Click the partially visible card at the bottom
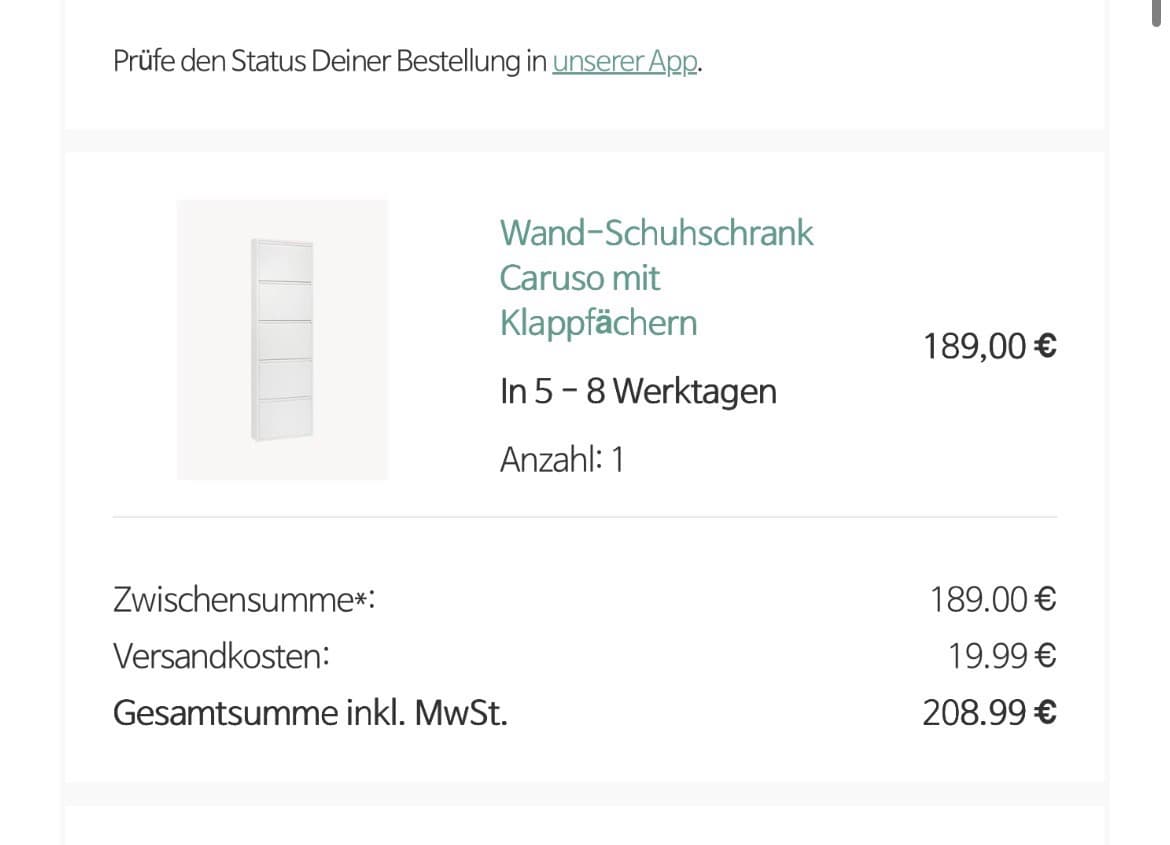The image size is (1170, 845). [584, 828]
